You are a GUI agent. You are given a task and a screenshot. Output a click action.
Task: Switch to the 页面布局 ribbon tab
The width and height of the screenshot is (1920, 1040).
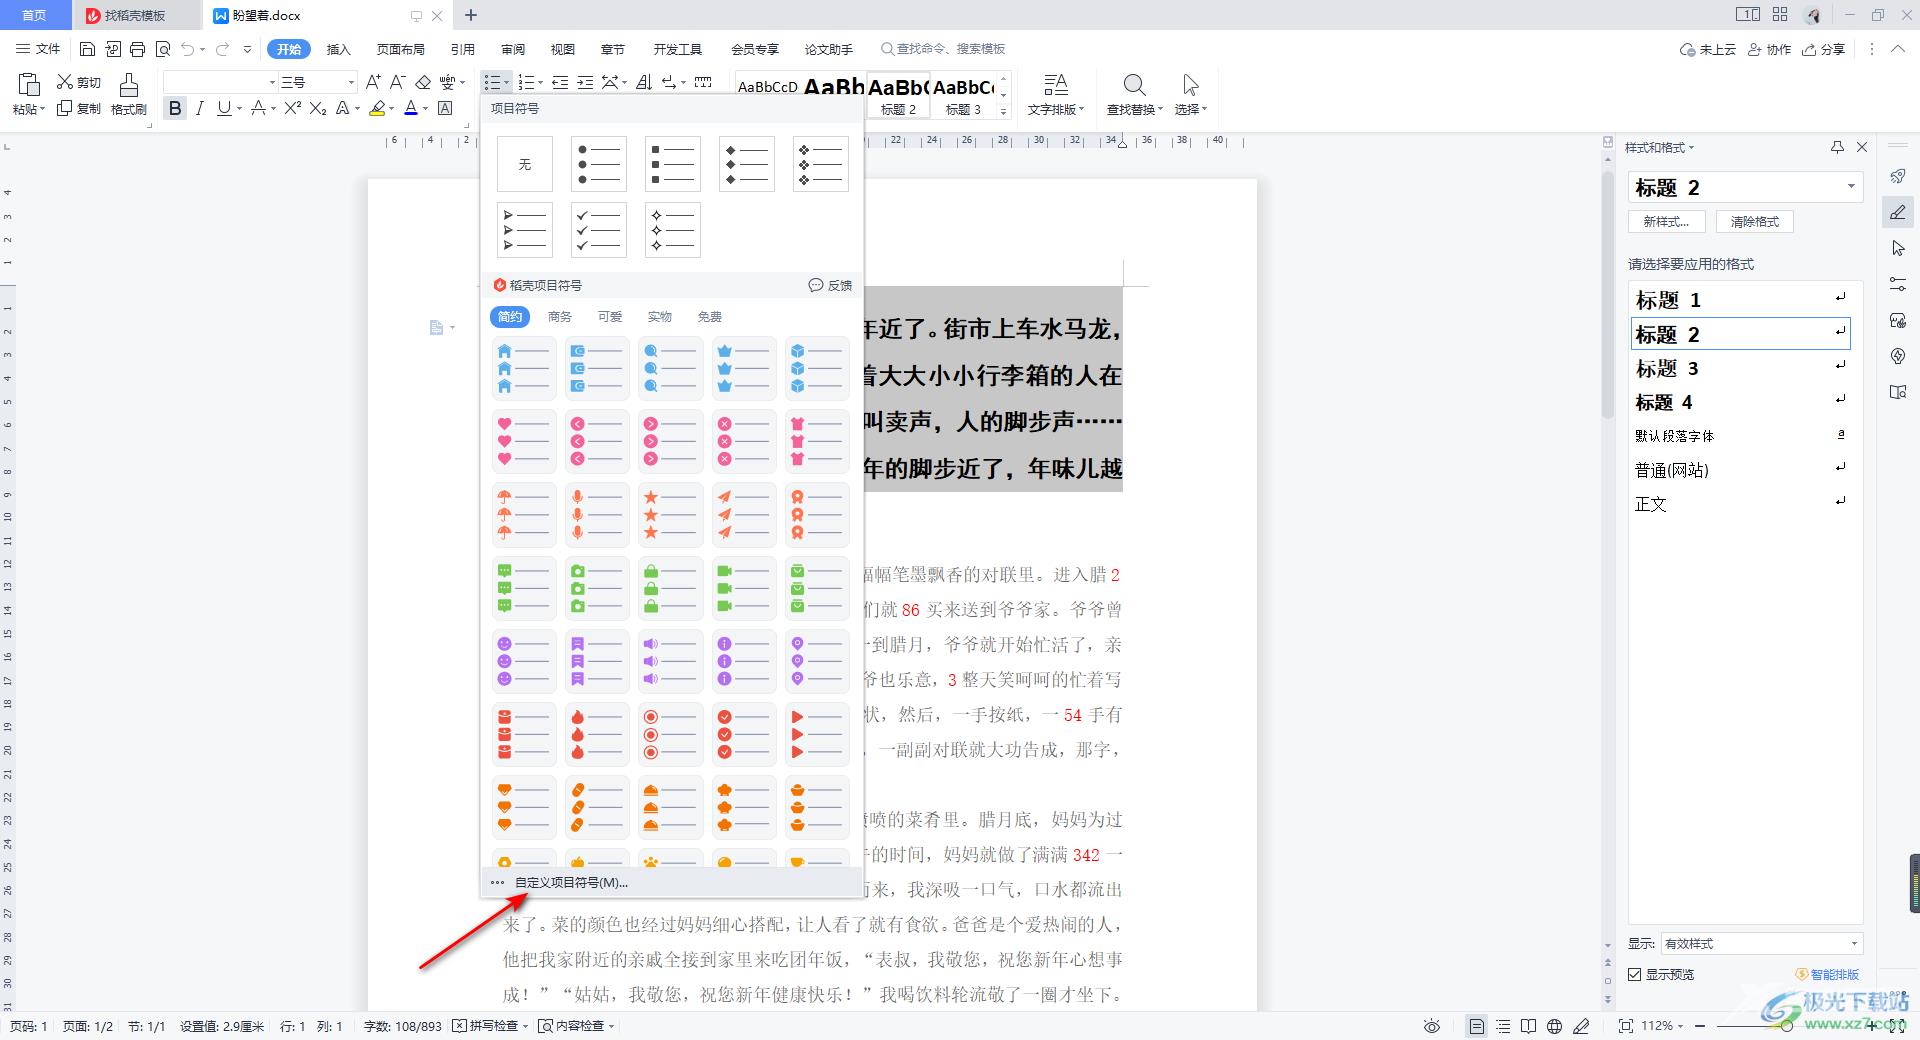[400, 49]
